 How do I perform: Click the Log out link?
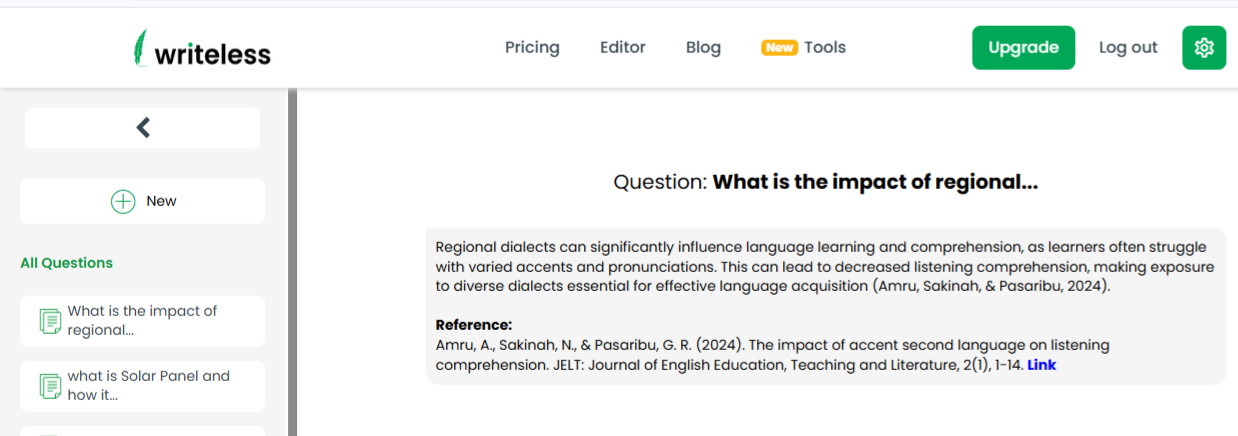click(1128, 47)
